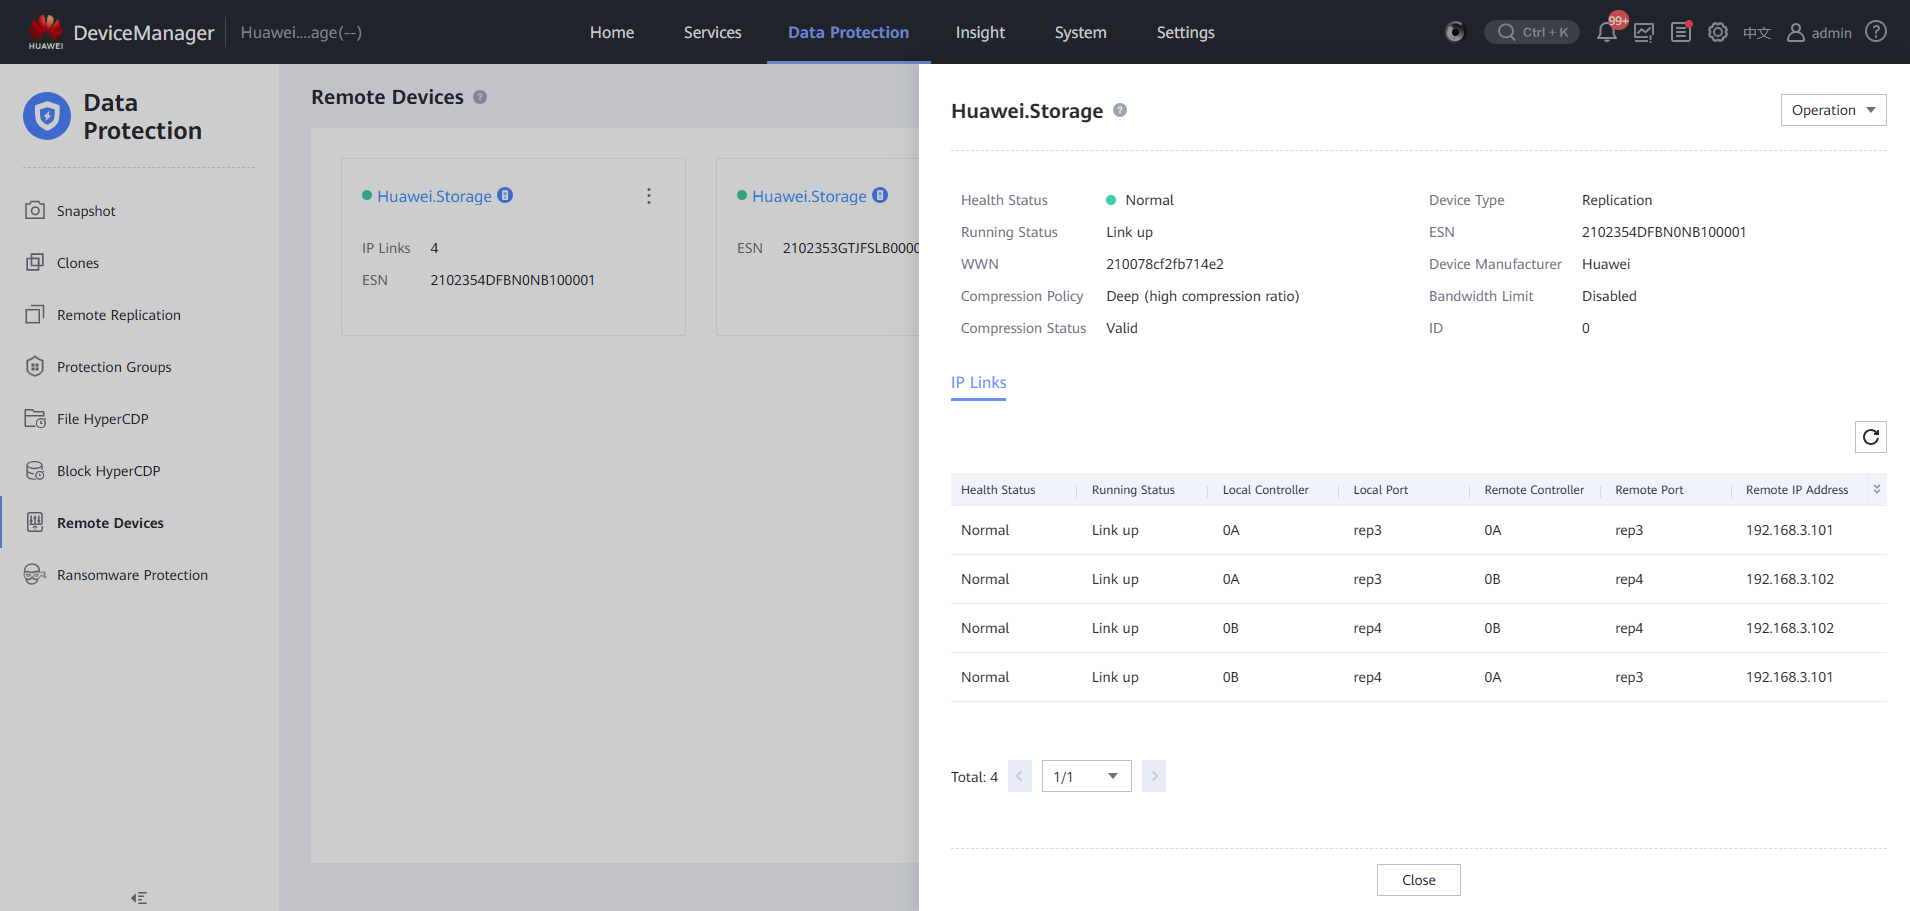Click the alarm bell notification icon
The width and height of the screenshot is (1910, 911).
pos(1606,32)
